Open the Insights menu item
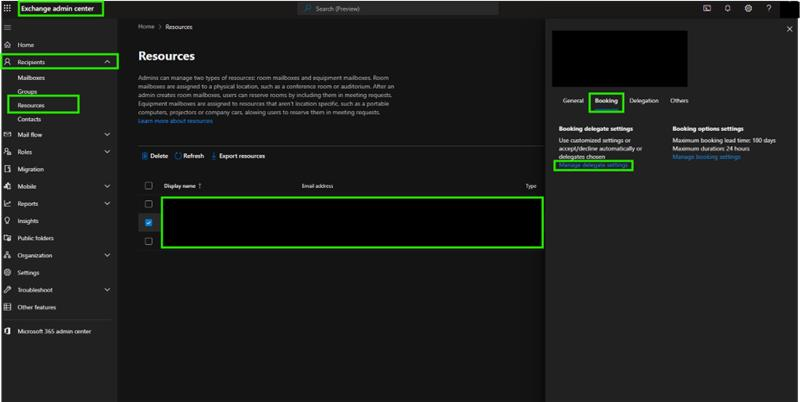 [x=28, y=221]
